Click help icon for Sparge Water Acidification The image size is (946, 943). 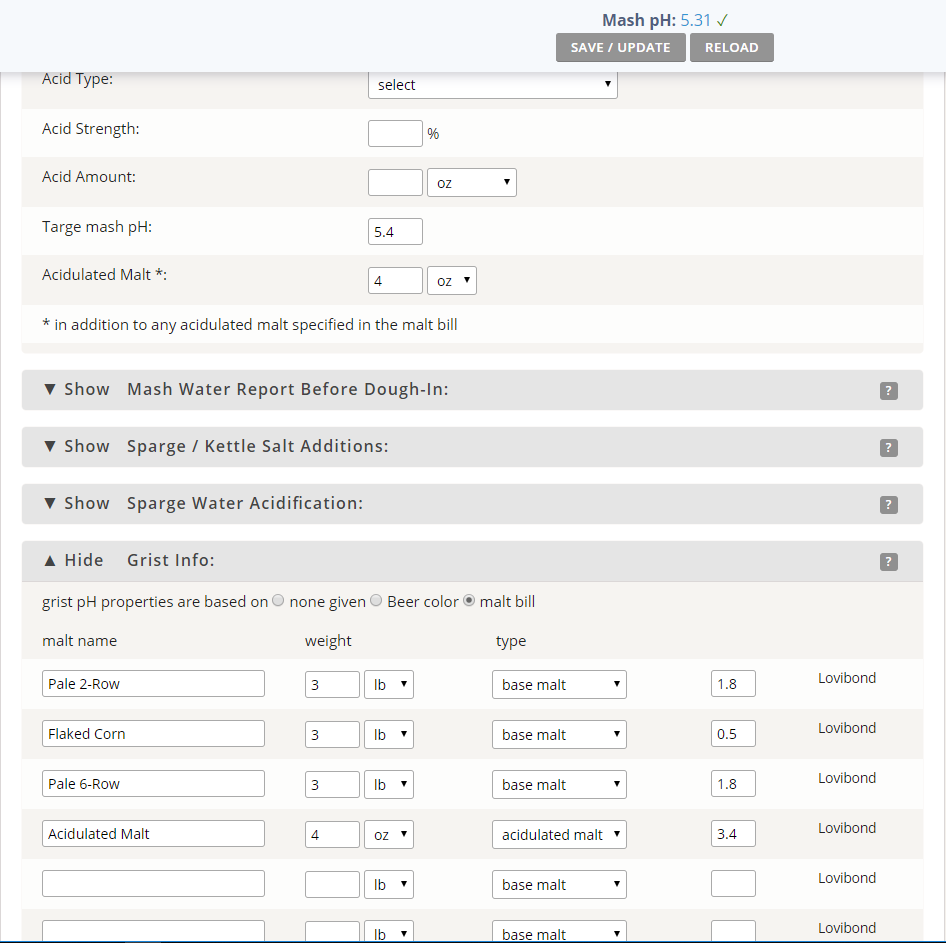point(888,505)
